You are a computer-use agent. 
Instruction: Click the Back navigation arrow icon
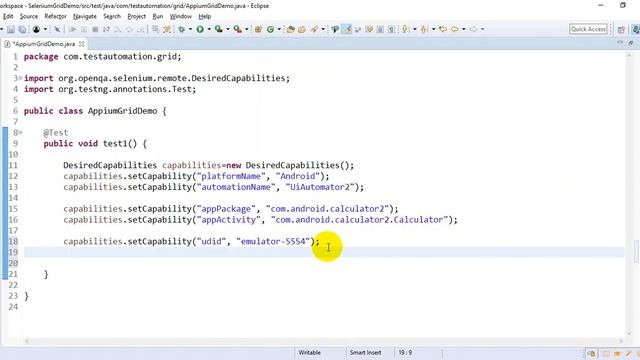(x=454, y=29)
